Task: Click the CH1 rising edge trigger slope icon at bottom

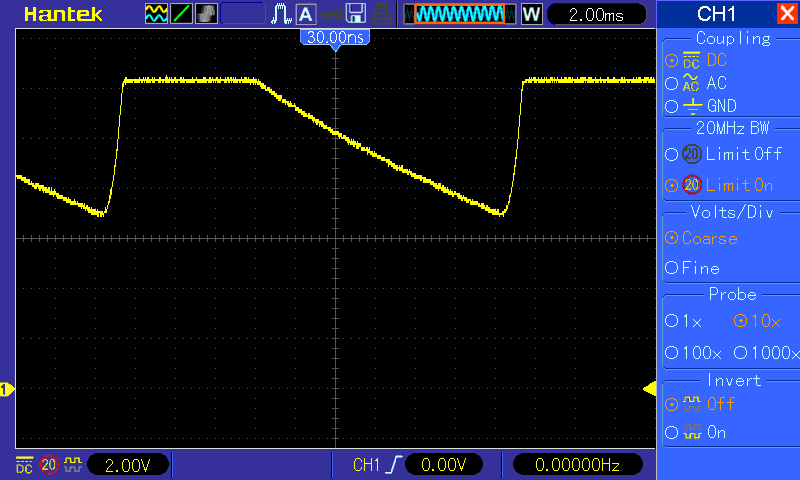Action: click(394, 465)
